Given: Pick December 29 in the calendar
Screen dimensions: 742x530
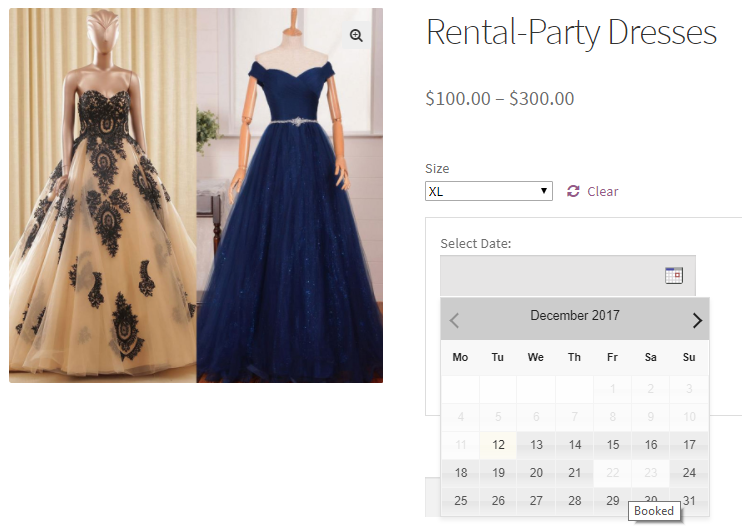Looking at the screenshot, I should coord(612,501).
